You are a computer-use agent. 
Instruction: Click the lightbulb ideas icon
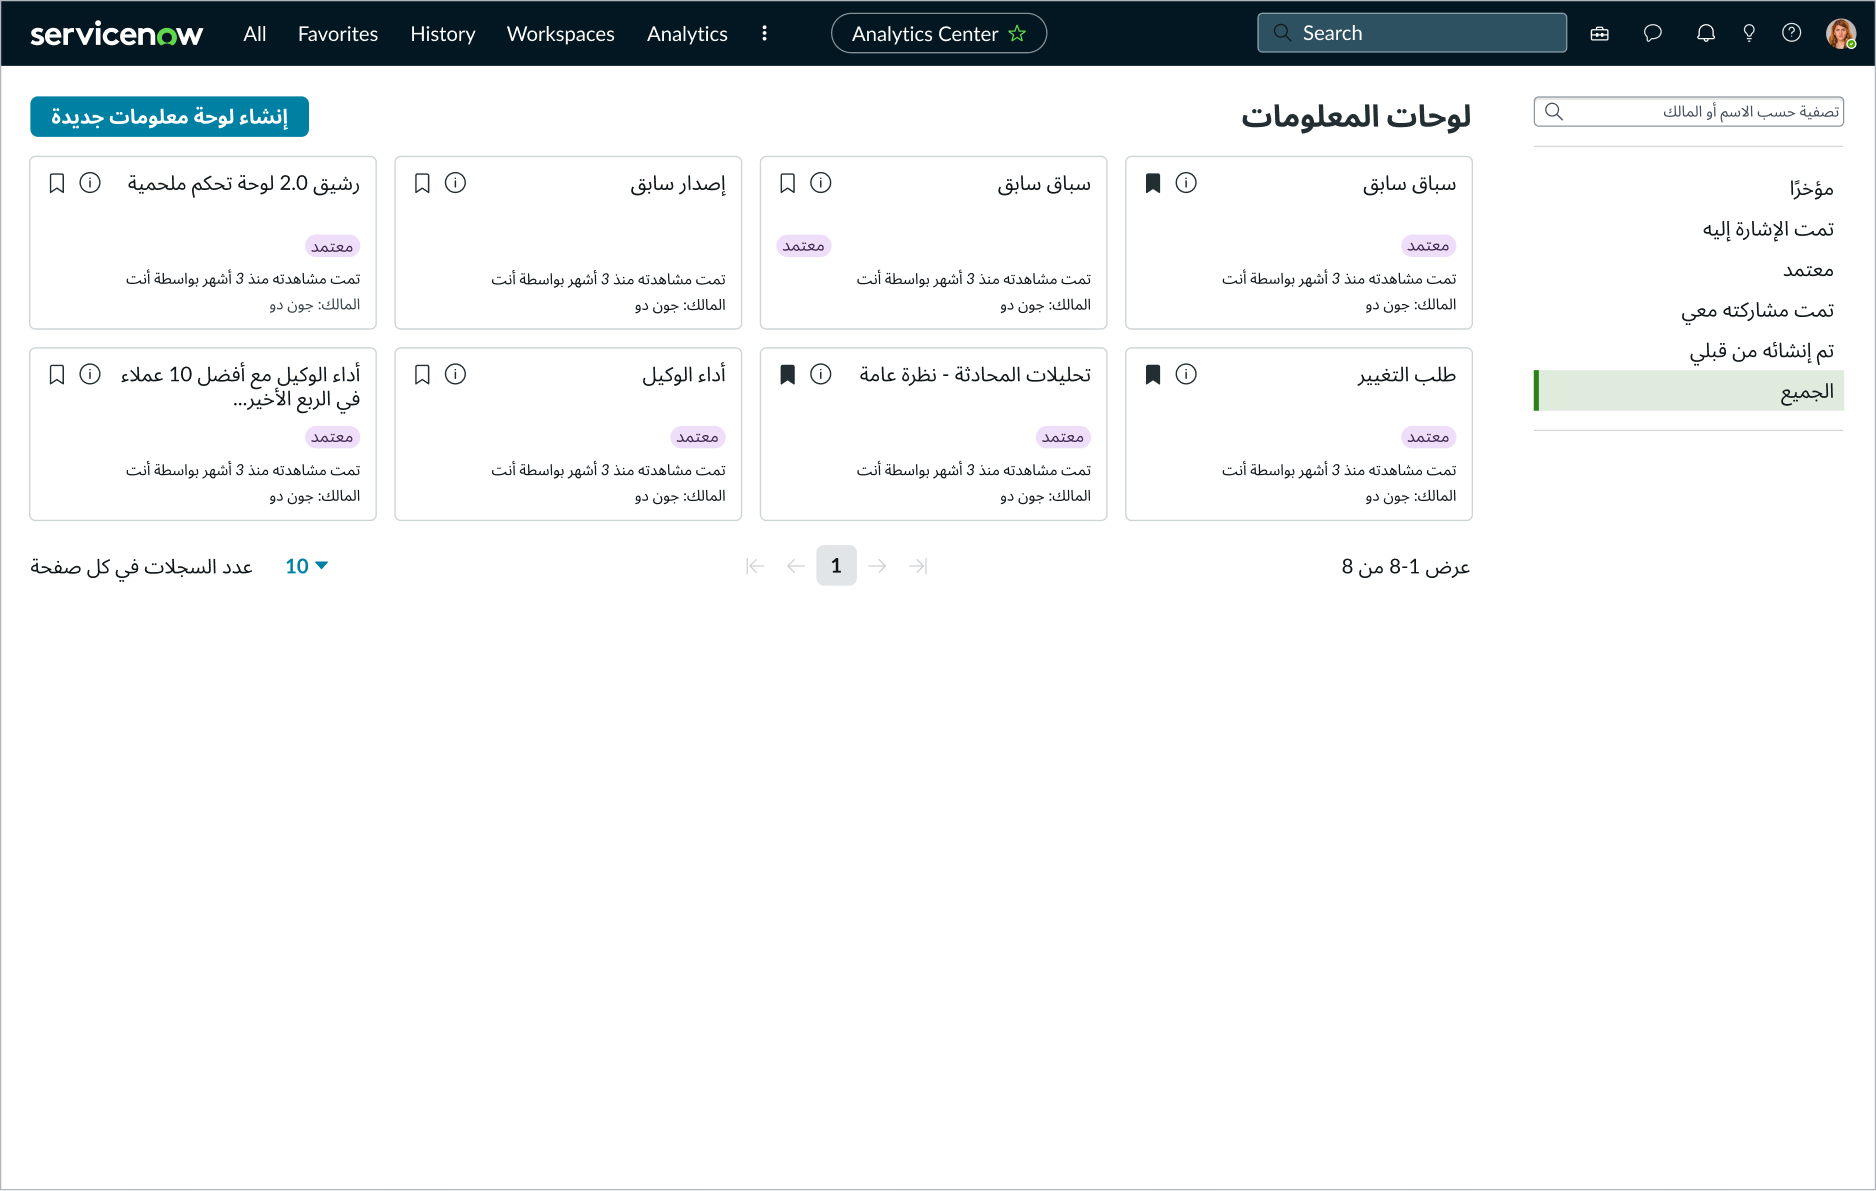[x=1748, y=33]
